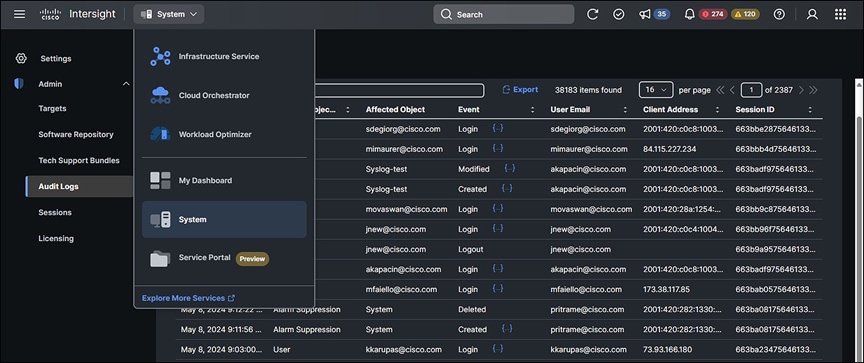
Task: Open the help question mark icon
Action: (x=779, y=14)
